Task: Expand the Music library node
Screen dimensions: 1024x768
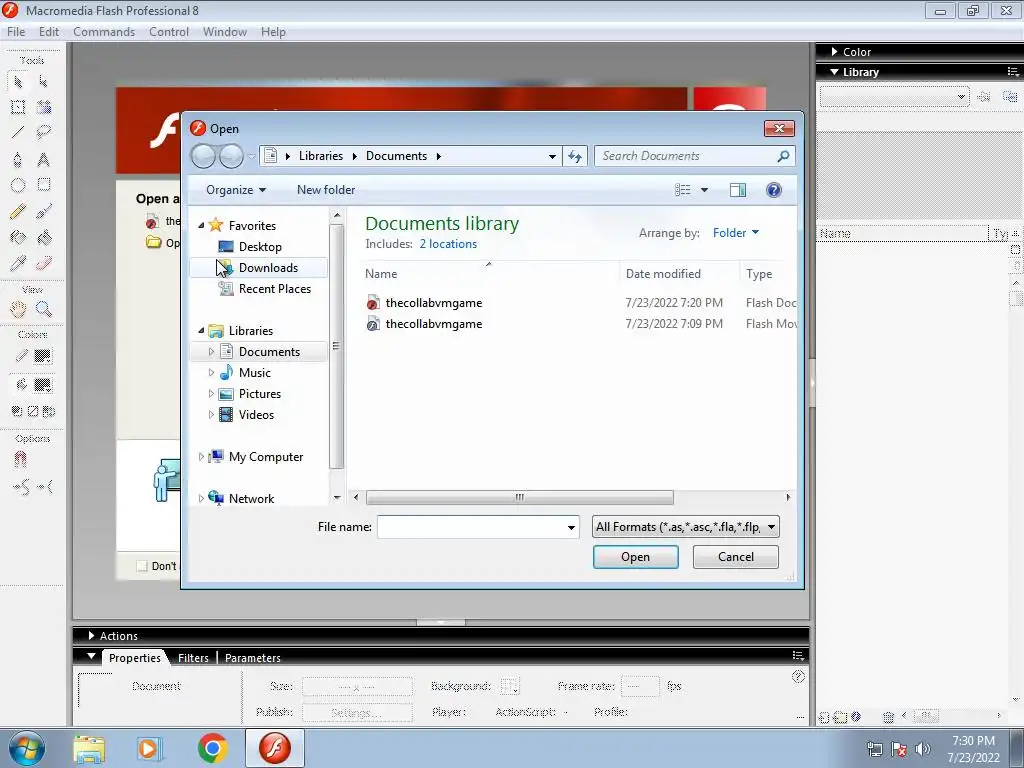Action: tap(211, 373)
